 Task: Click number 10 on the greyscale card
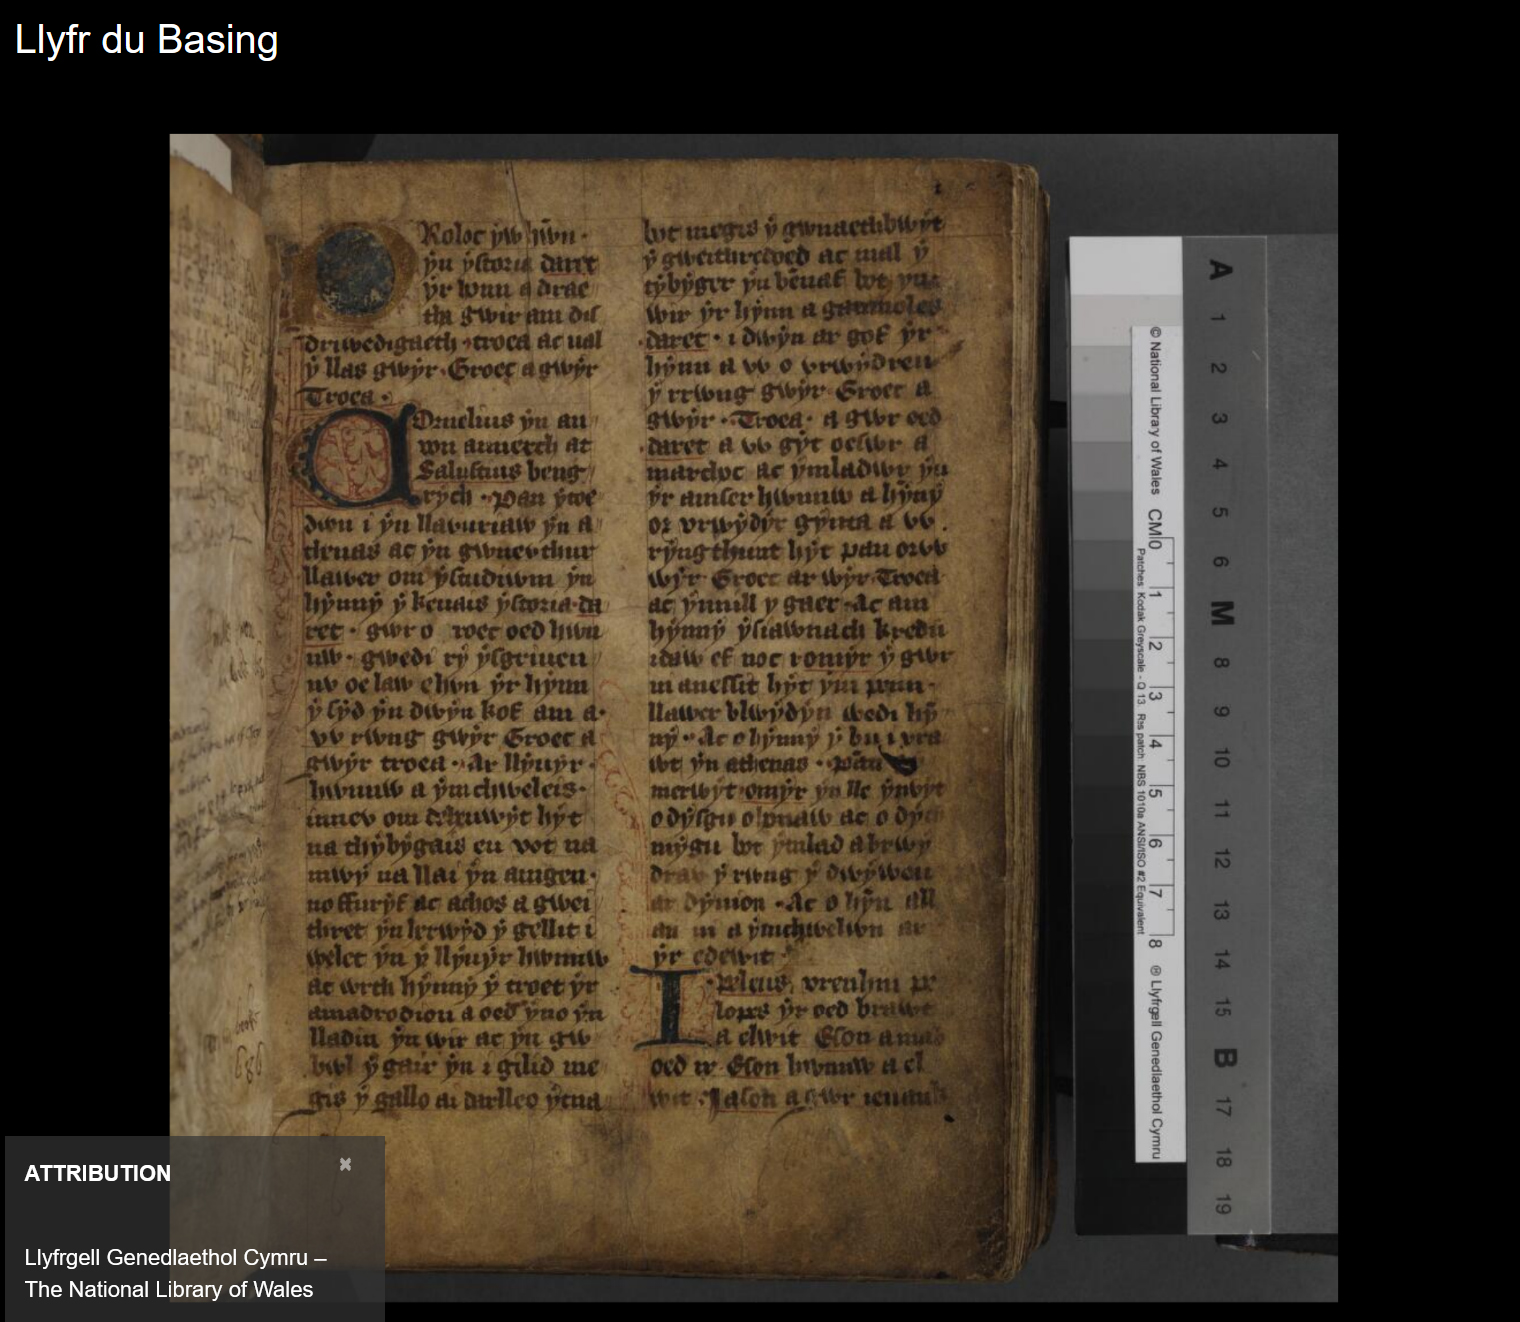pos(1221,759)
